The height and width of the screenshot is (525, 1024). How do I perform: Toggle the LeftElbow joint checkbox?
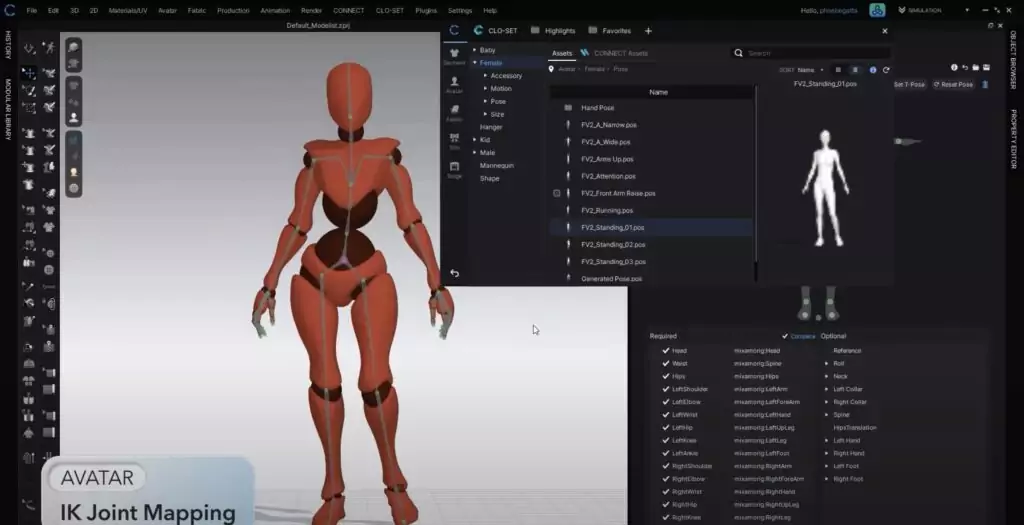point(665,402)
